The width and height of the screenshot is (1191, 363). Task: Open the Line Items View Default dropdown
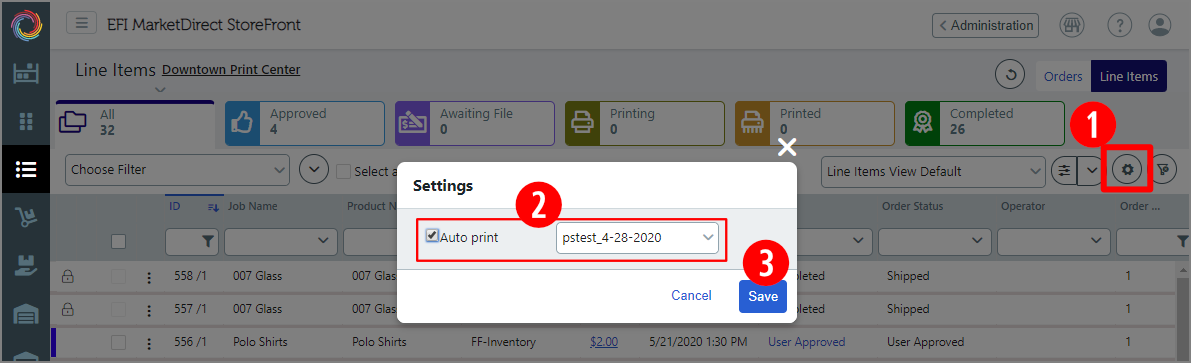click(934, 171)
